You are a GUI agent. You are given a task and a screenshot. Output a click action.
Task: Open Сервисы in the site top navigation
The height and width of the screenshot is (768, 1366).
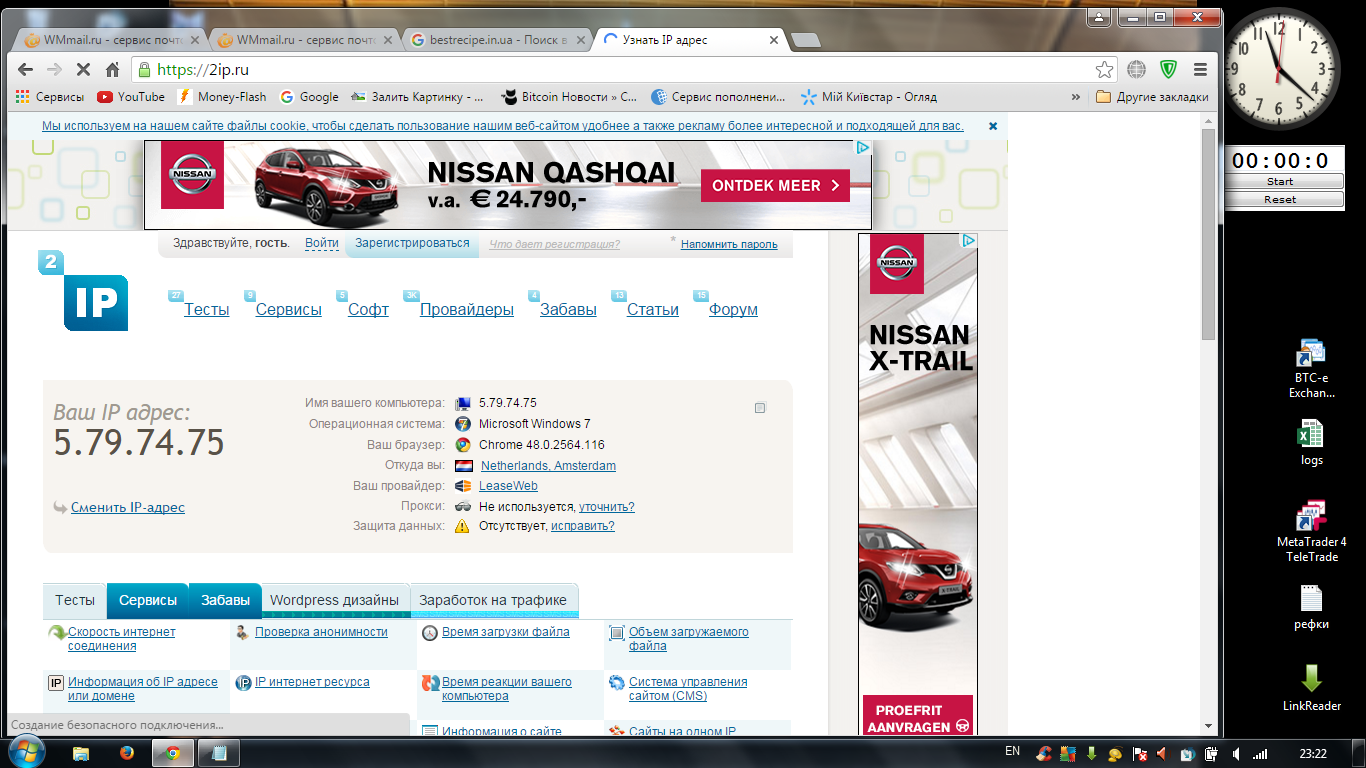289,310
